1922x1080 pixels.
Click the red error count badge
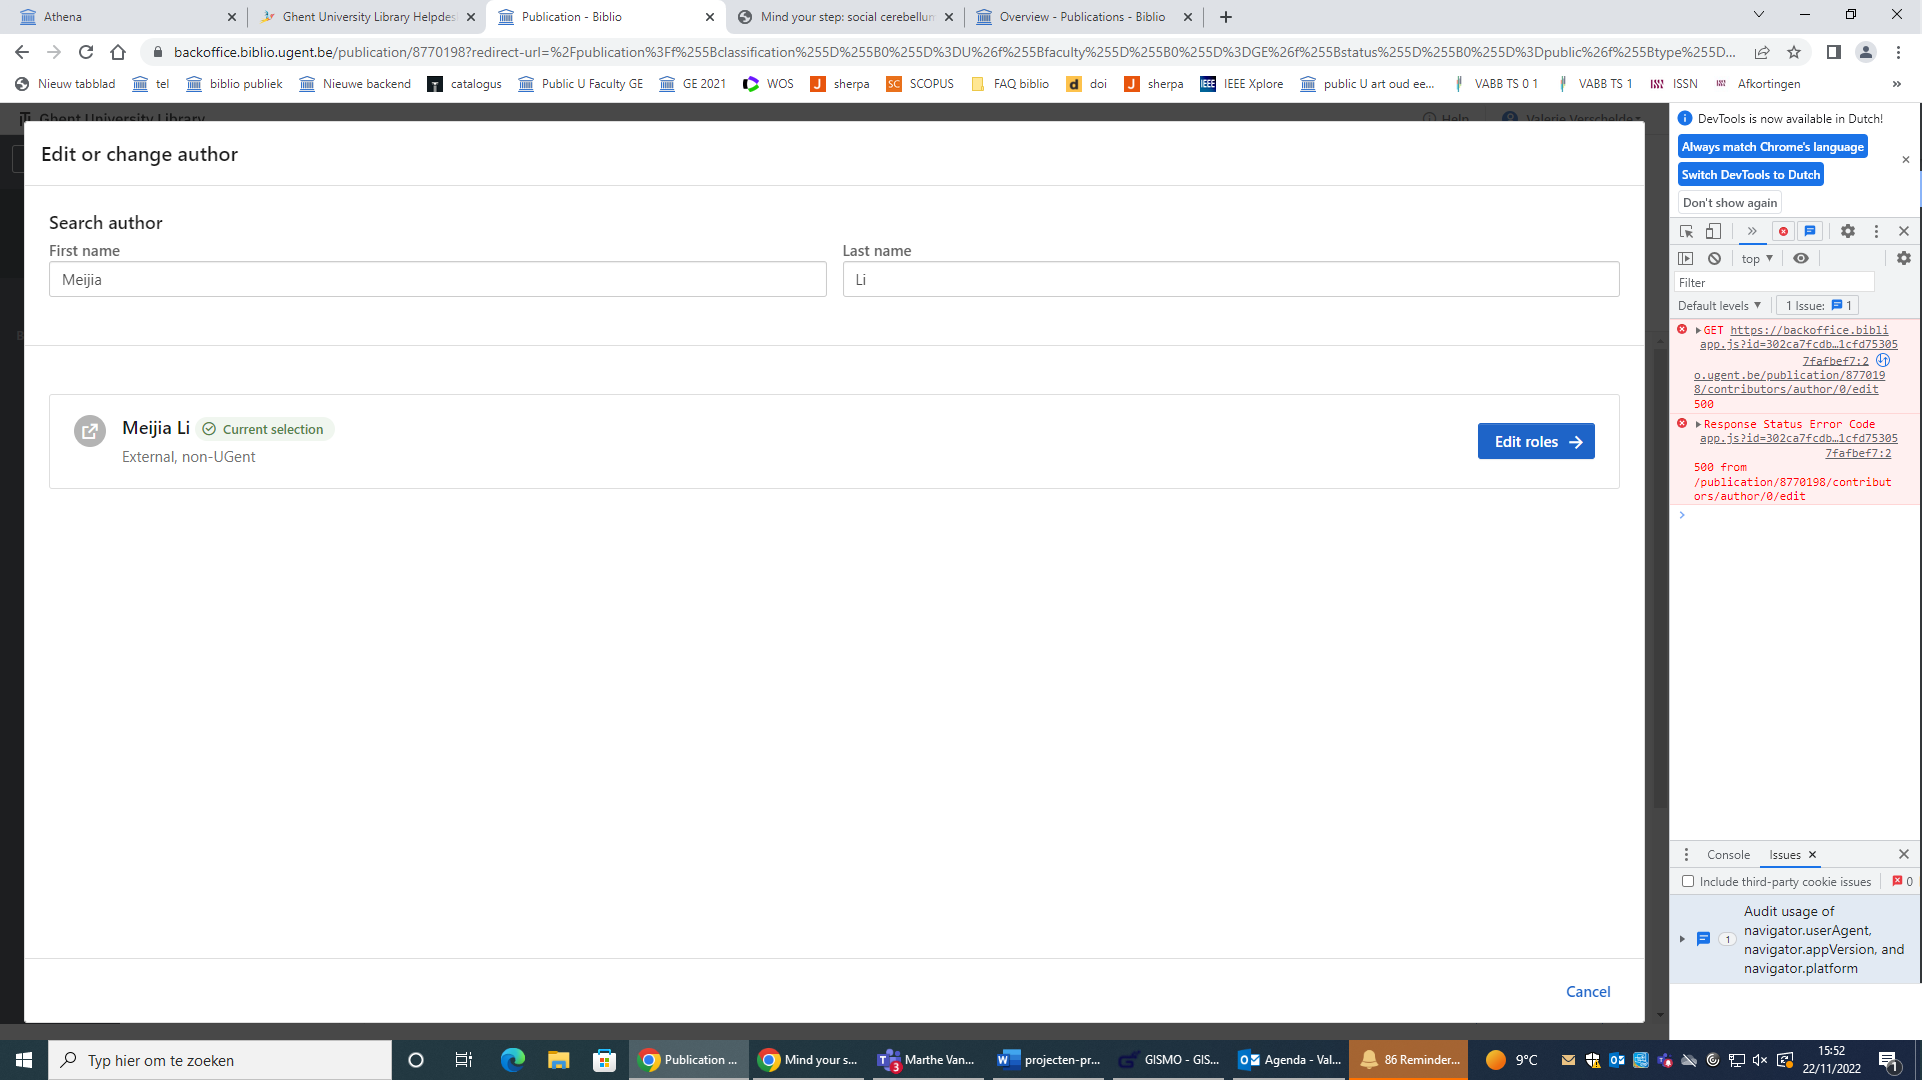pyautogui.click(x=1783, y=231)
